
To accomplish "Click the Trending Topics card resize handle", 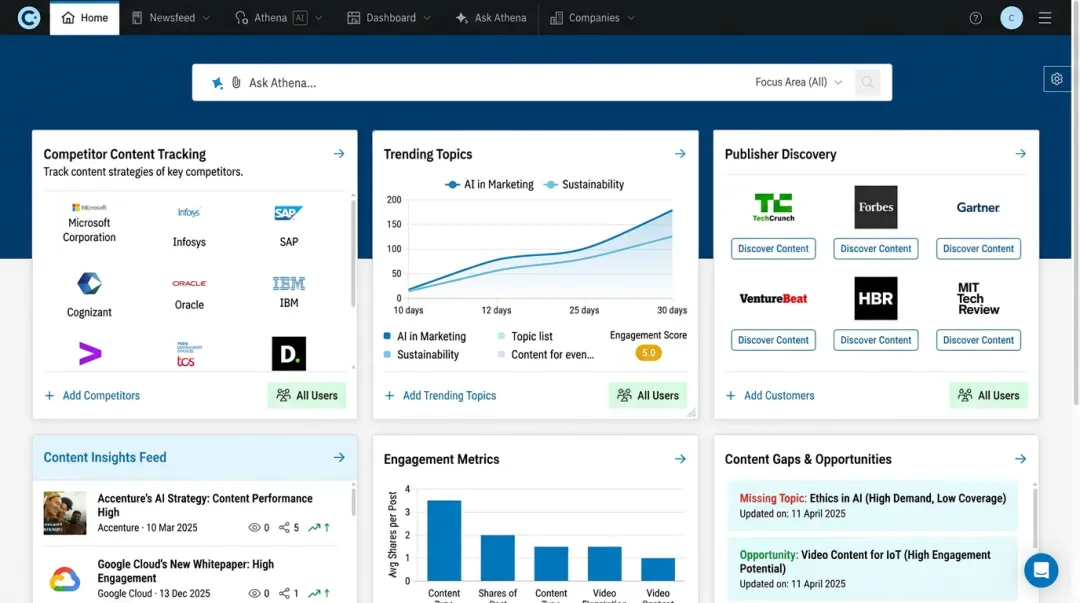I will tap(691, 412).
